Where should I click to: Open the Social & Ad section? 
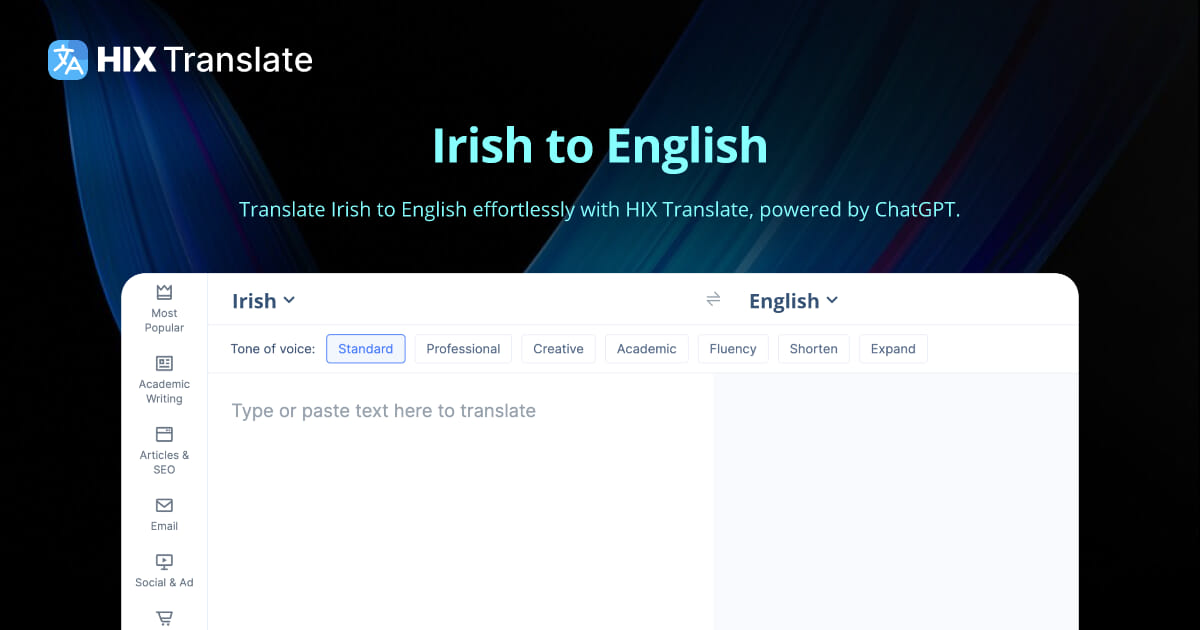(x=163, y=568)
